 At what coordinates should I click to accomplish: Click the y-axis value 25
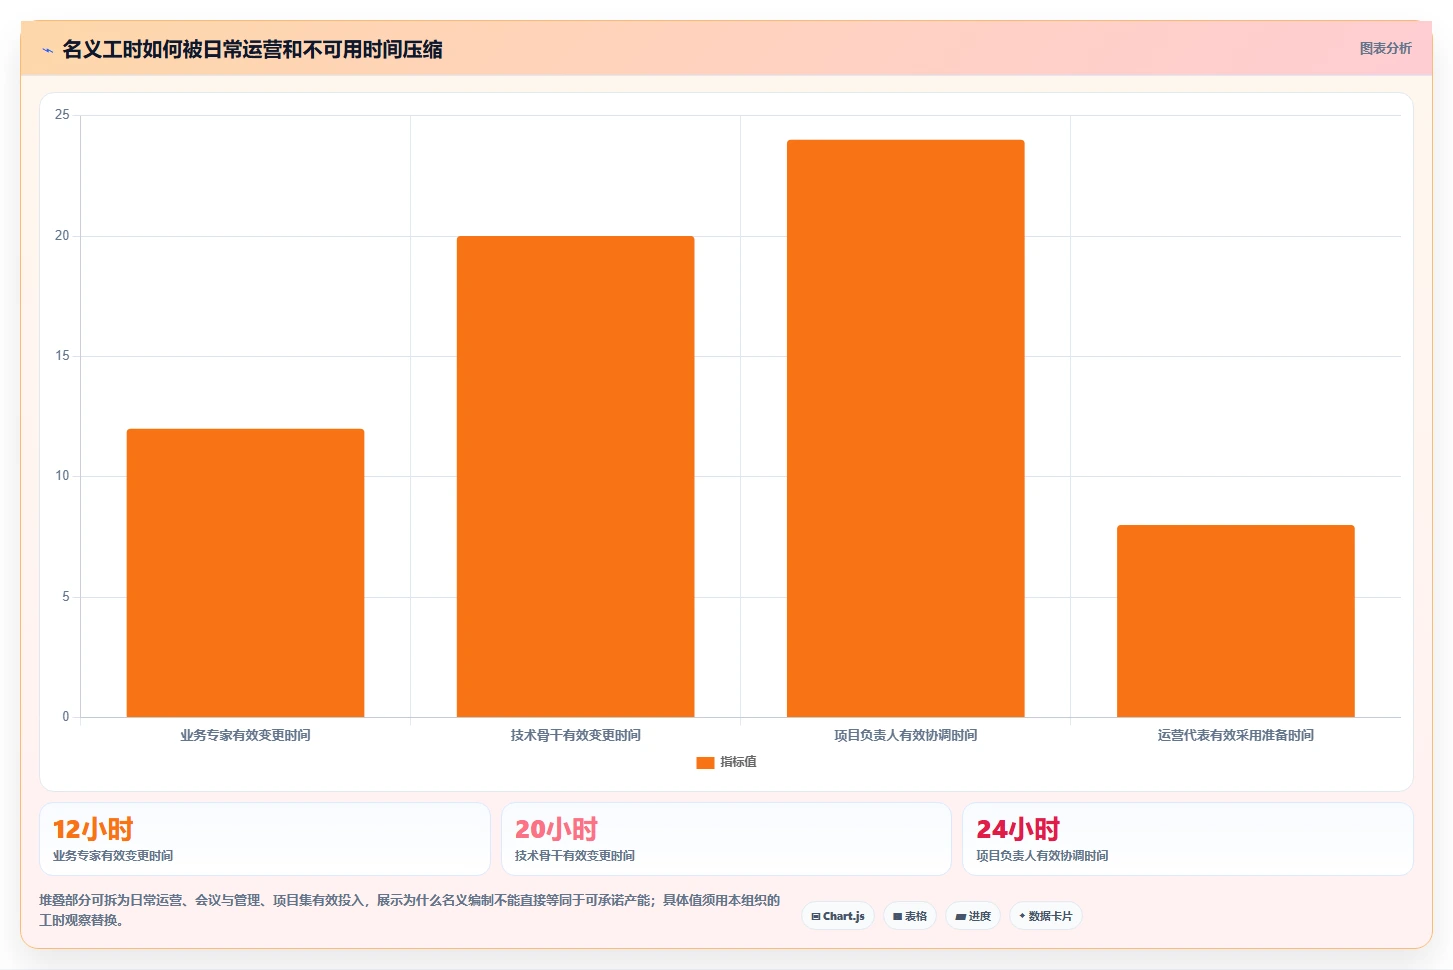click(62, 115)
